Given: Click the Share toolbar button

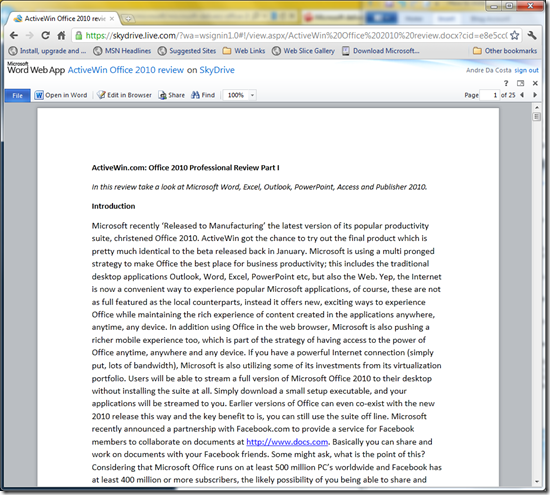Looking at the screenshot, I should (172, 95).
